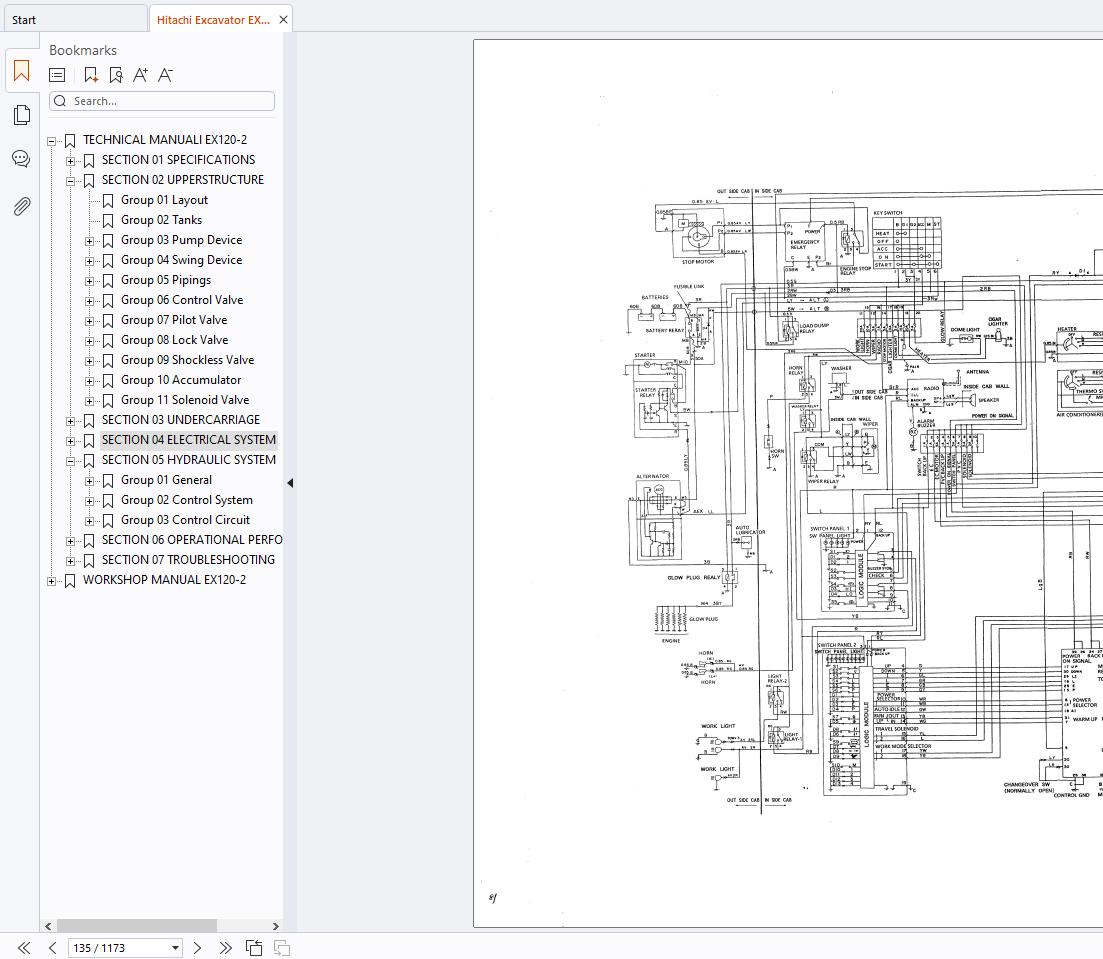Open the Comments panel icon
The image size is (1103, 959).
[21, 159]
